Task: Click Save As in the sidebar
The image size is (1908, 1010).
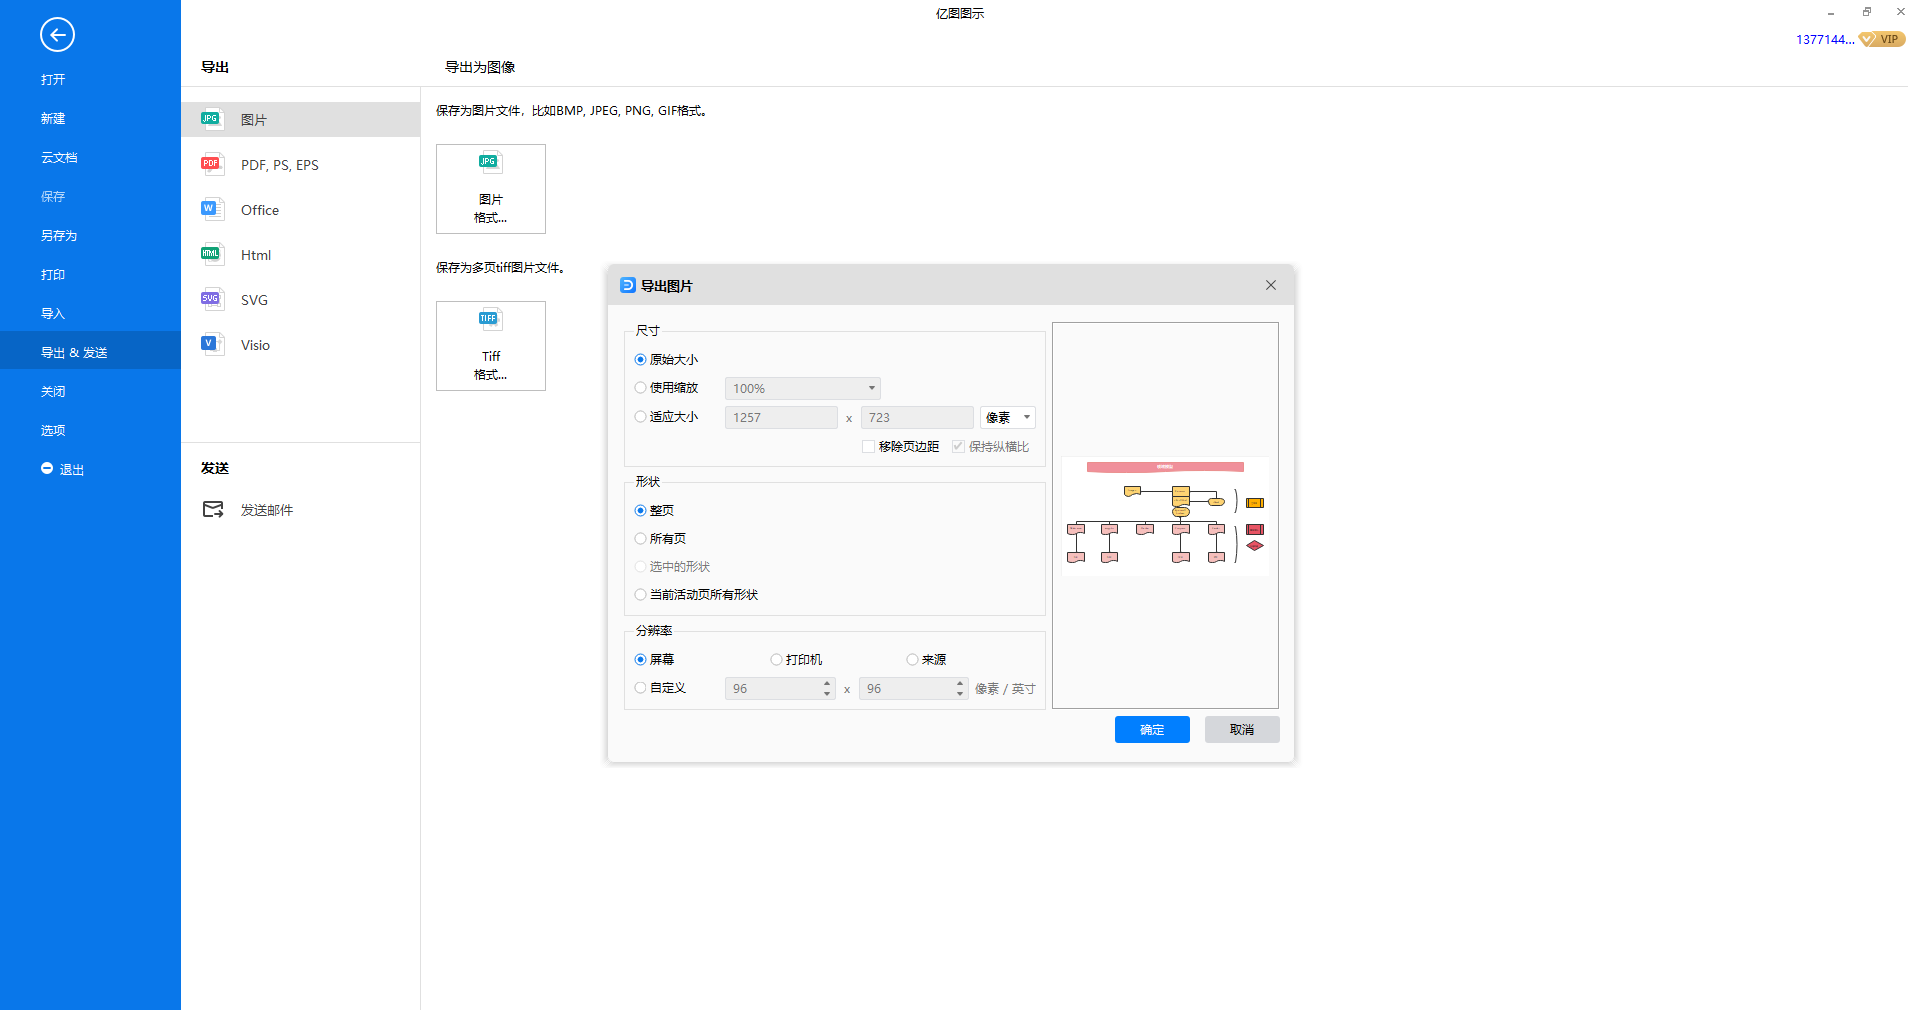Action: click(x=59, y=236)
